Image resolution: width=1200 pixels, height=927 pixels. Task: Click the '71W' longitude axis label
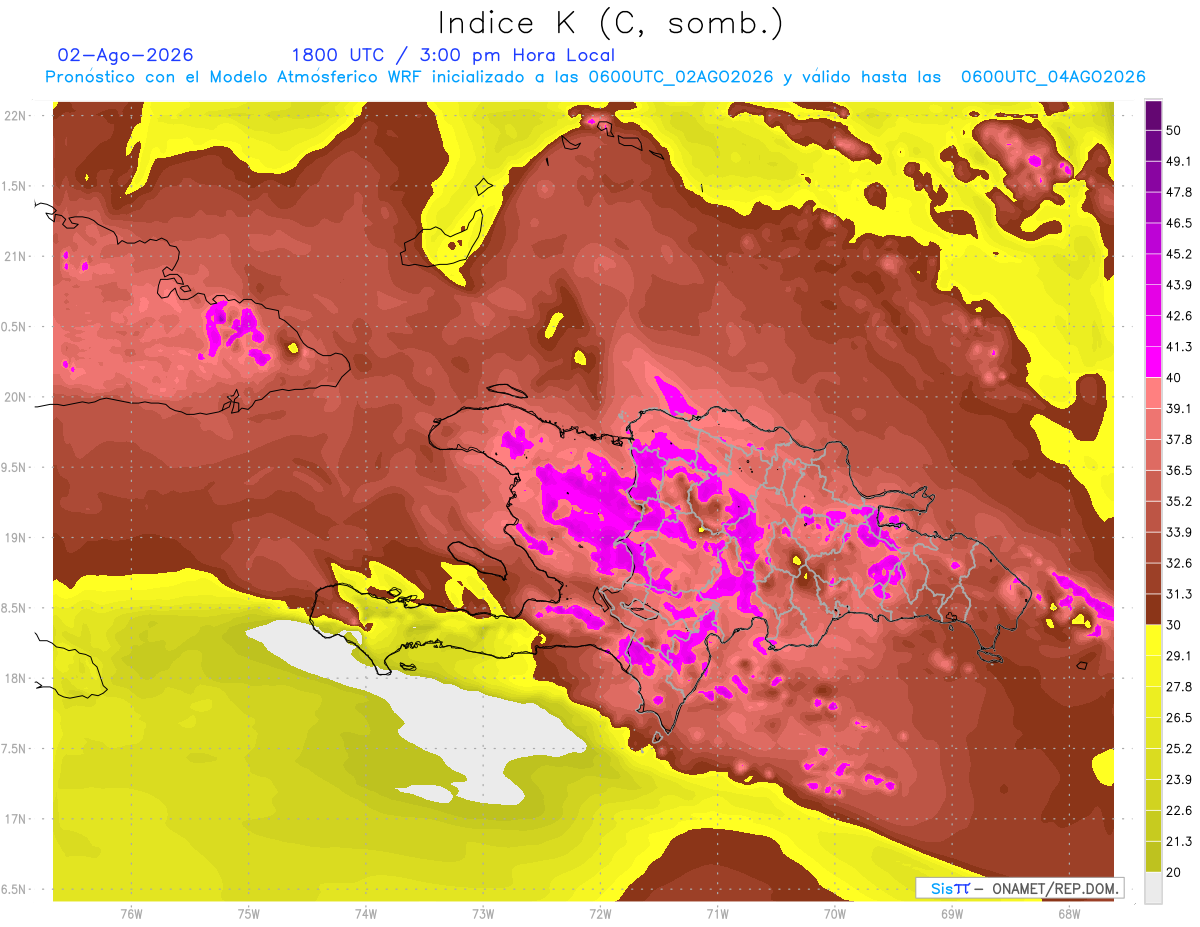tap(717, 913)
